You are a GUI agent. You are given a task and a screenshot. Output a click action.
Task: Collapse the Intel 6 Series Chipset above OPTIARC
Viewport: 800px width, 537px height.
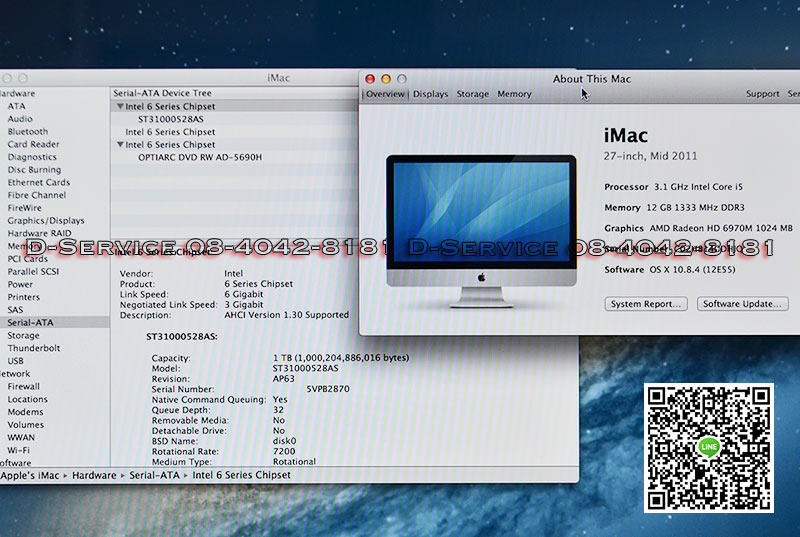click(120, 144)
